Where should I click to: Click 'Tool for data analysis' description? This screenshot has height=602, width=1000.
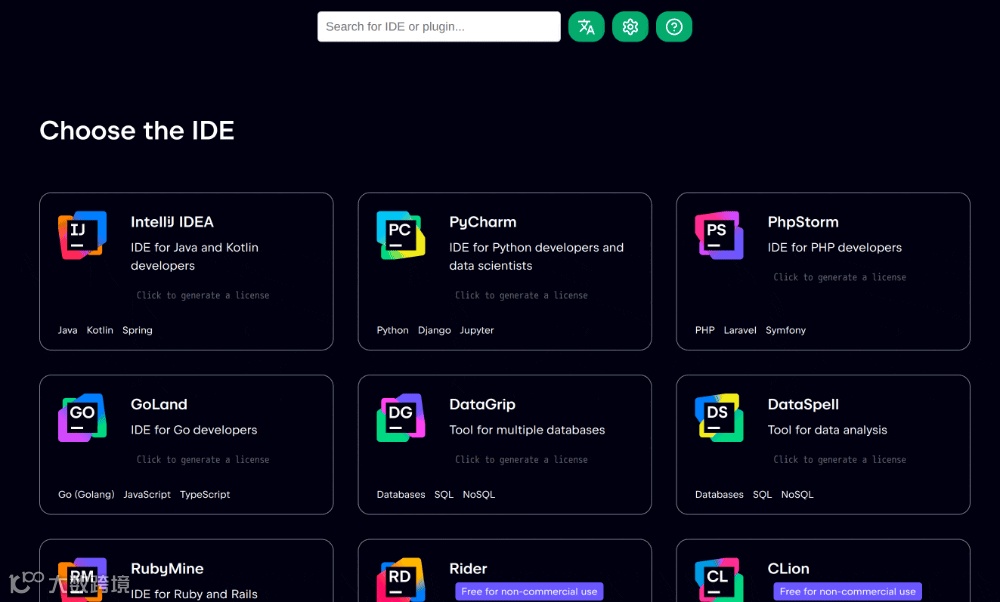[827, 430]
